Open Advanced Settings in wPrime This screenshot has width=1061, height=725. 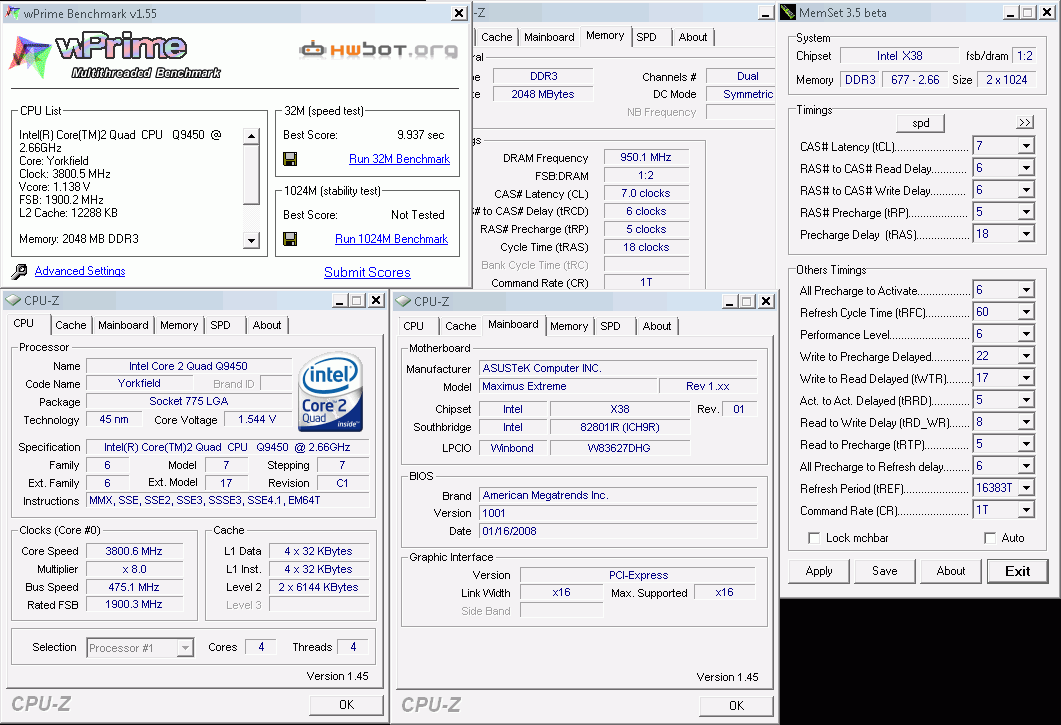[80, 271]
